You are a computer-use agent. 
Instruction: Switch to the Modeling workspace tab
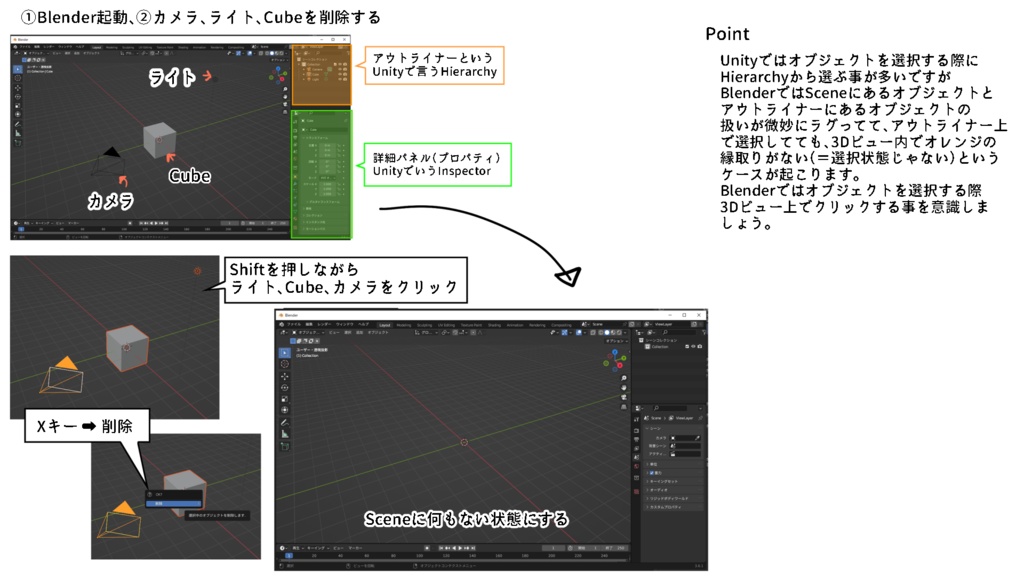coord(402,324)
